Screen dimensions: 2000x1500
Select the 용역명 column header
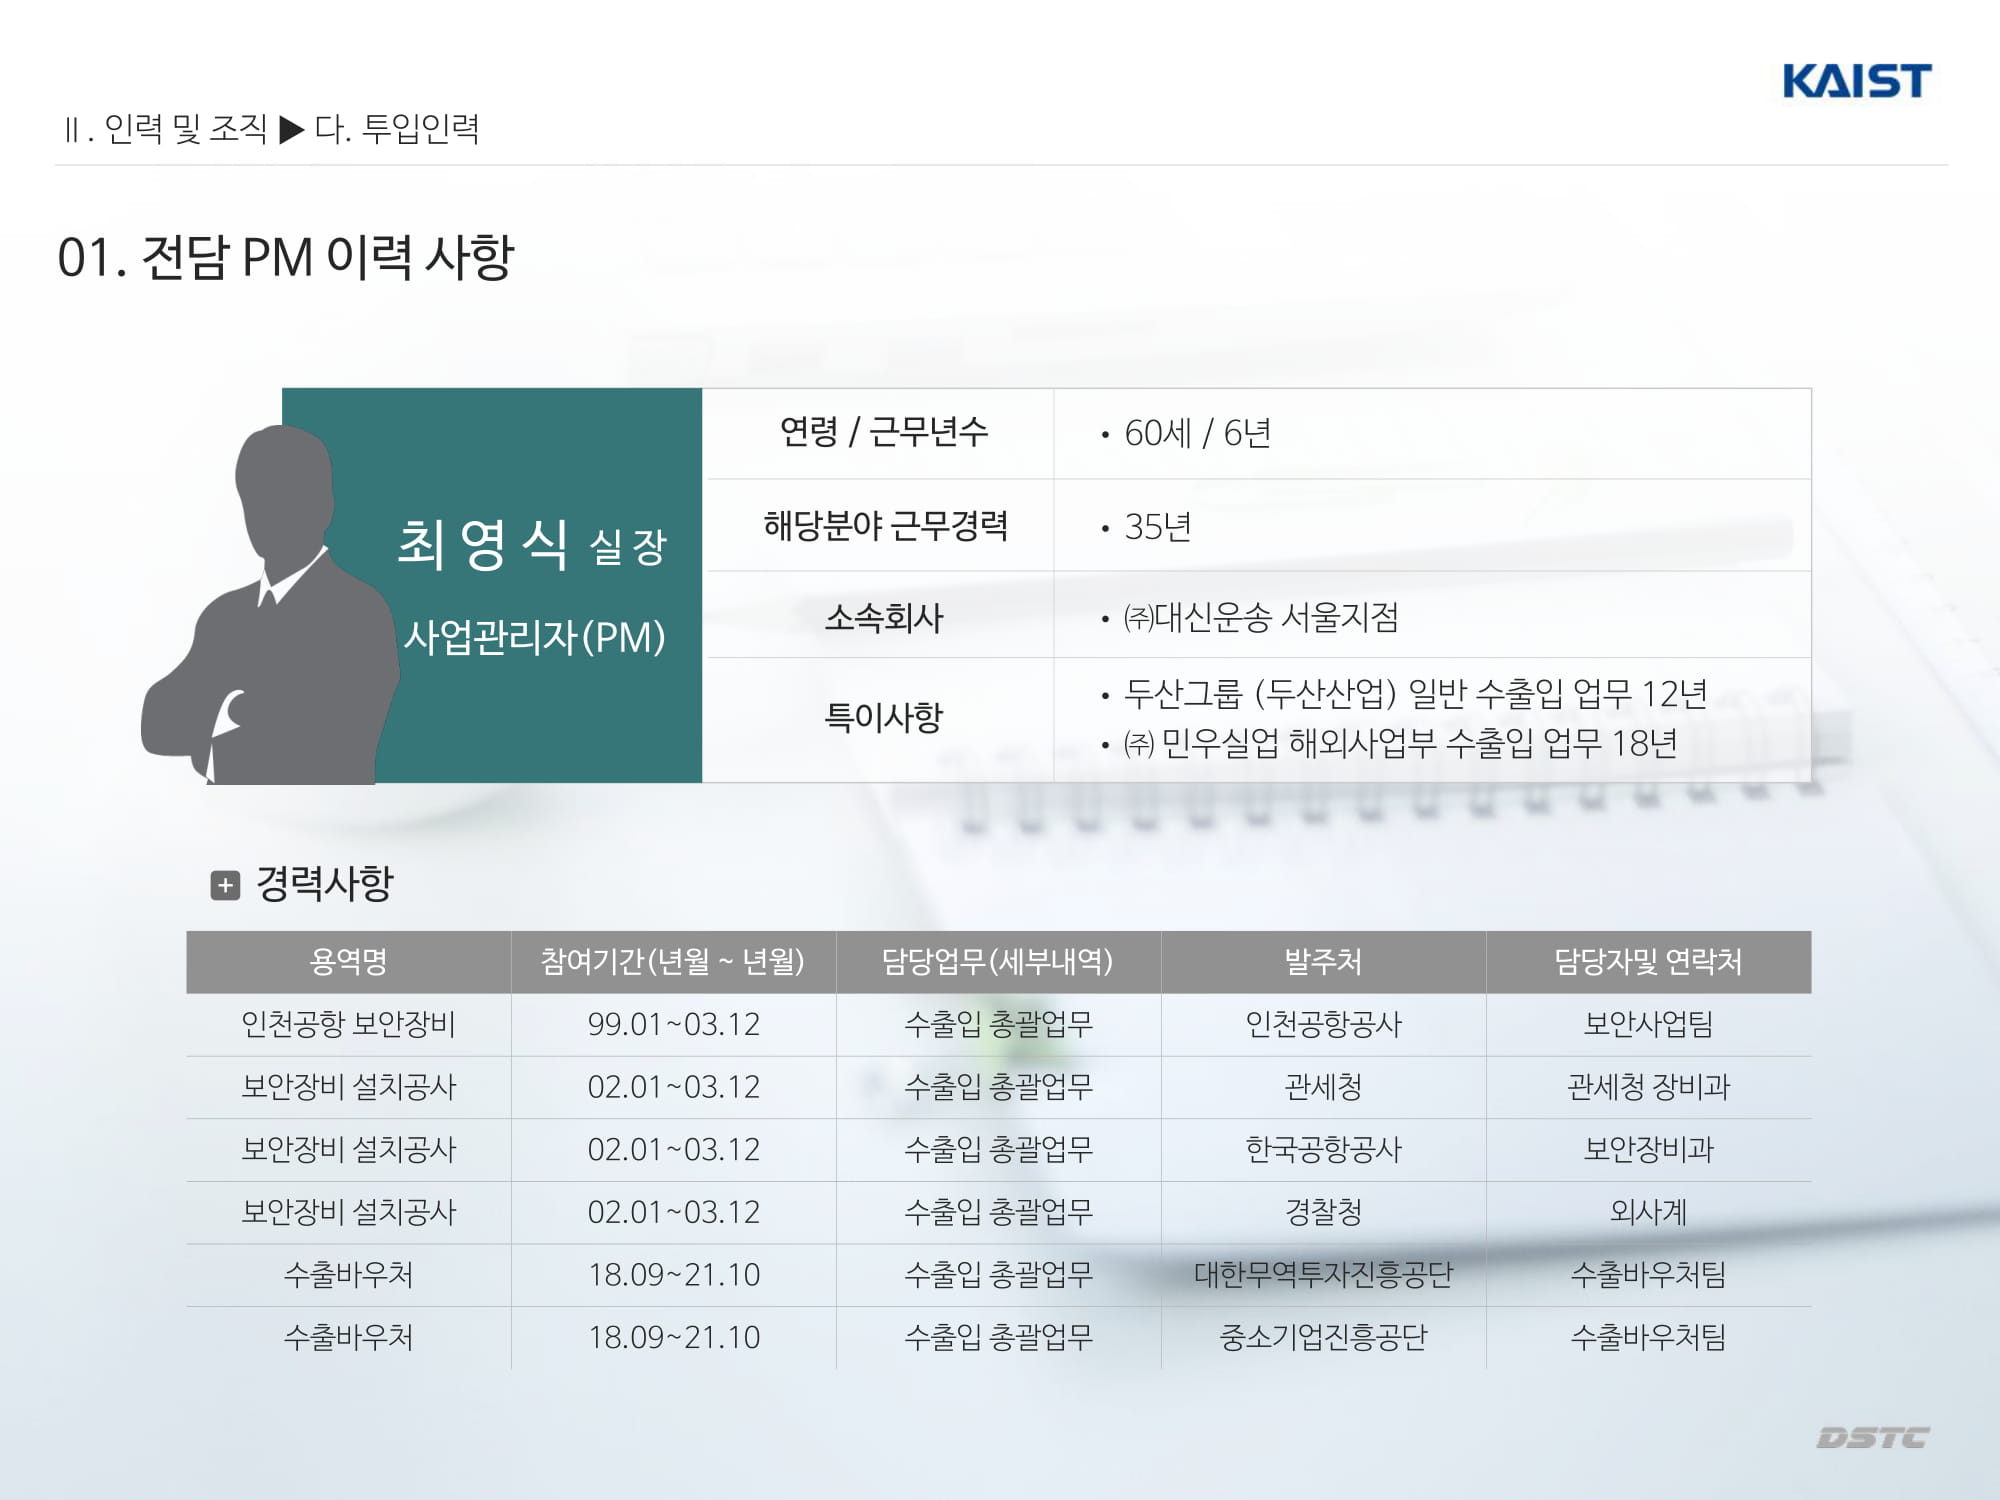click(348, 962)
